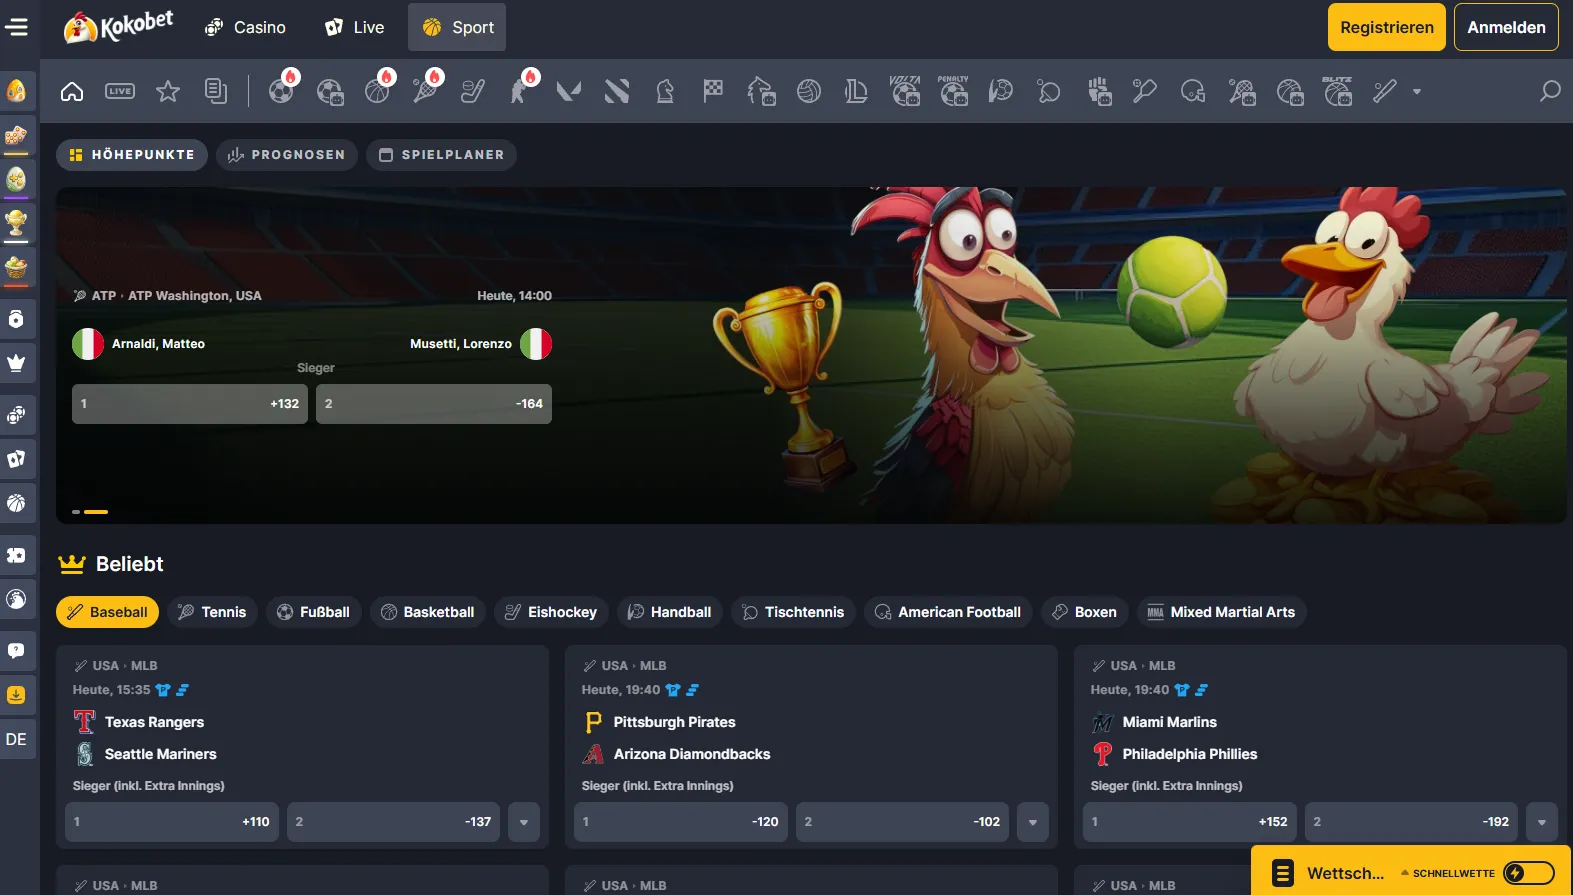The image size is (1573, 895).
Task: Select the Handball filter chip
Action: pos(669,612)
